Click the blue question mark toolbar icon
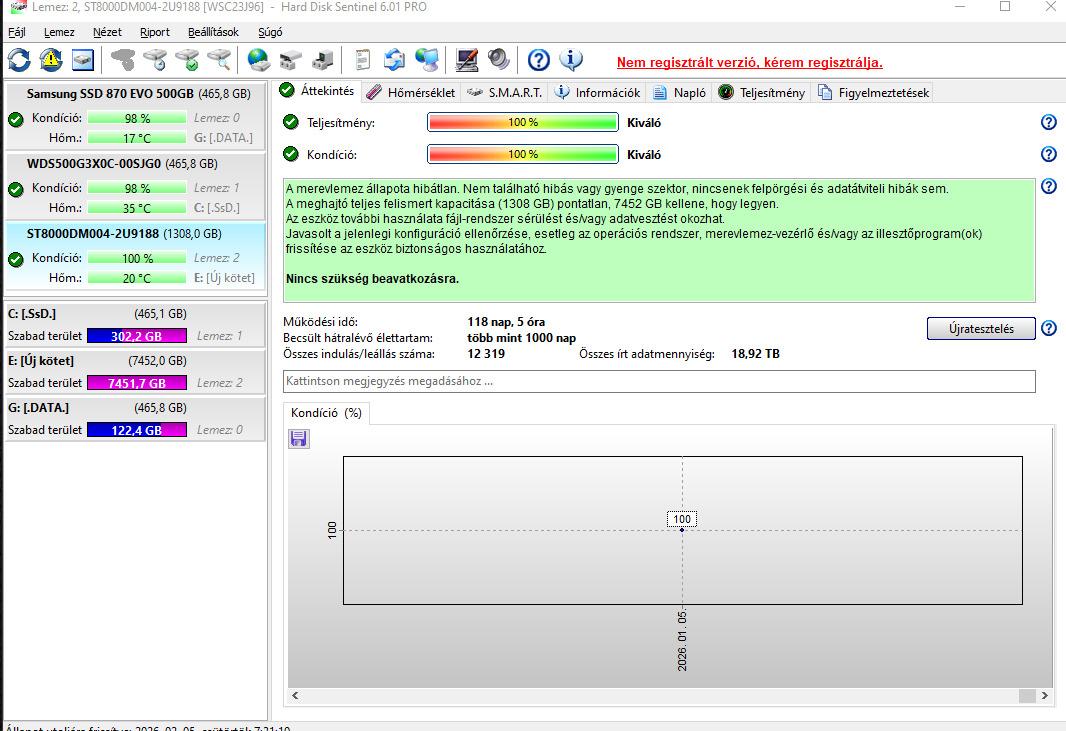Viewport: 1066px width, 731px height. [x=539, y=60]
